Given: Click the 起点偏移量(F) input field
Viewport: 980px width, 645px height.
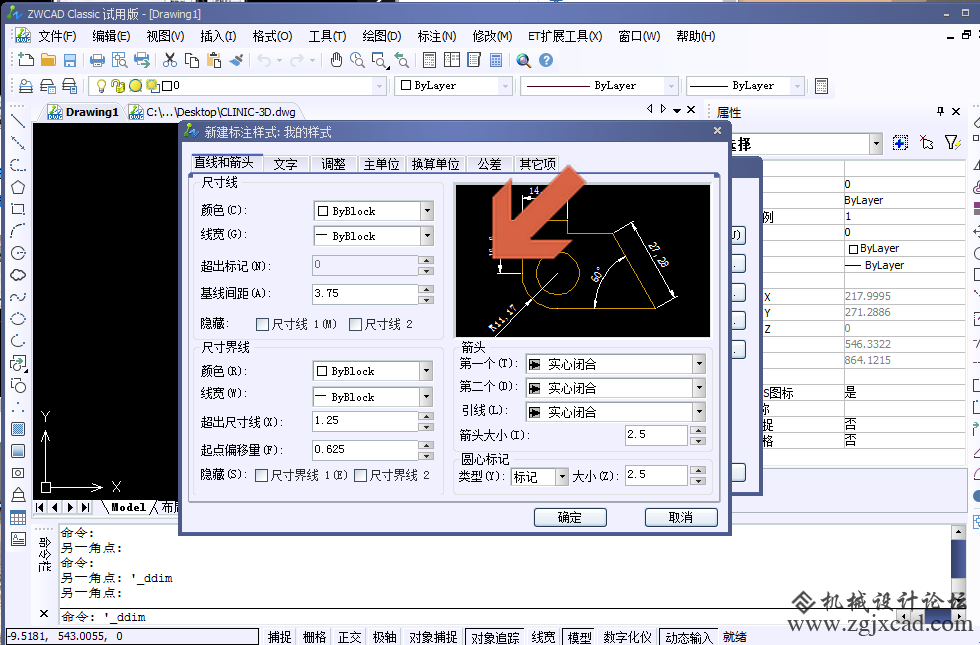Looking at the screenshot, I should coord(365,449).
